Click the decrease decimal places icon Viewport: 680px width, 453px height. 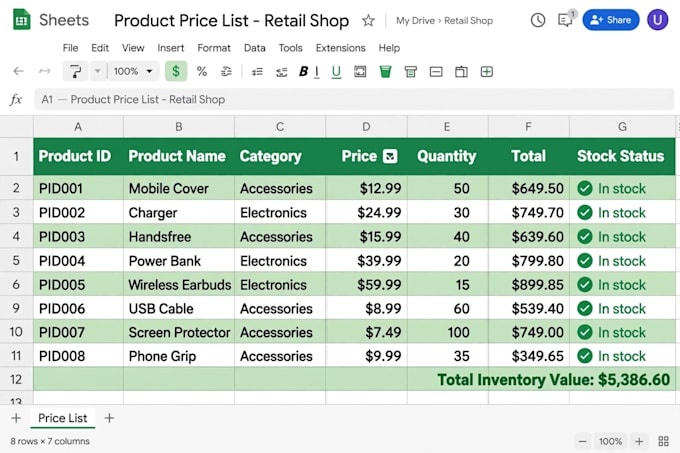click(x=257, y=72)
